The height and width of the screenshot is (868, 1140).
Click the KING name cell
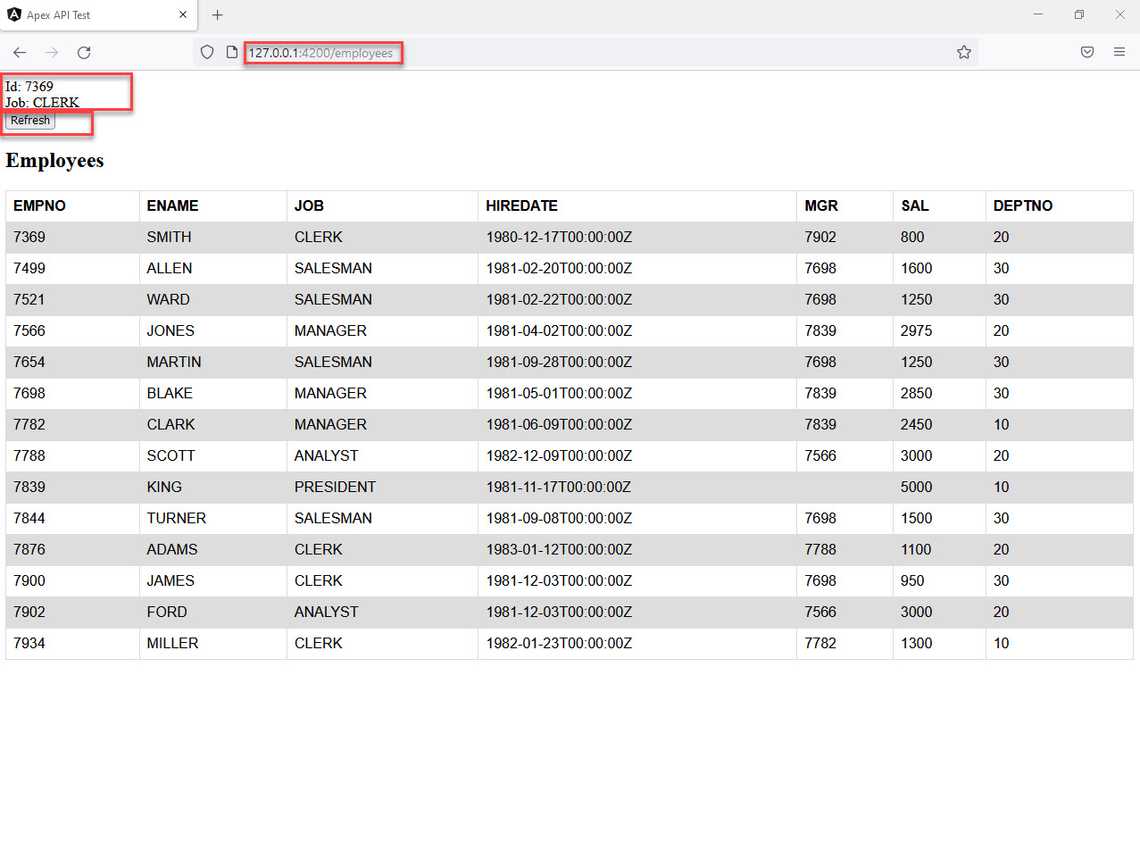(164, 487)
